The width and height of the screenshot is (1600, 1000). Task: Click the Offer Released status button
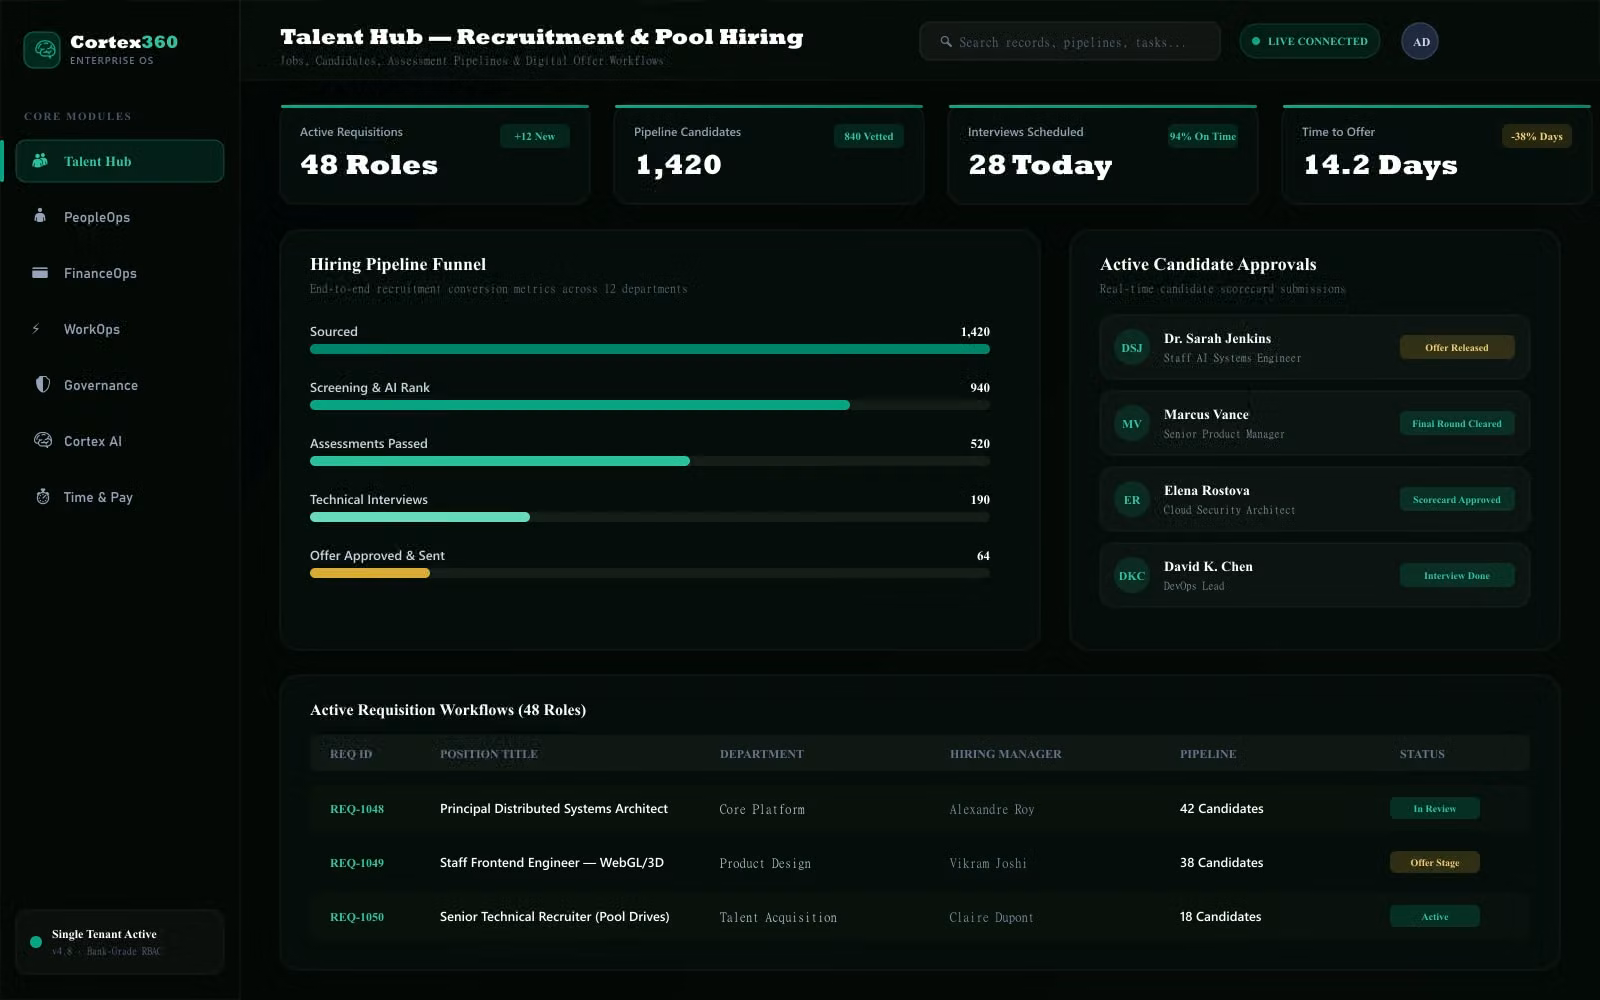1457,347
